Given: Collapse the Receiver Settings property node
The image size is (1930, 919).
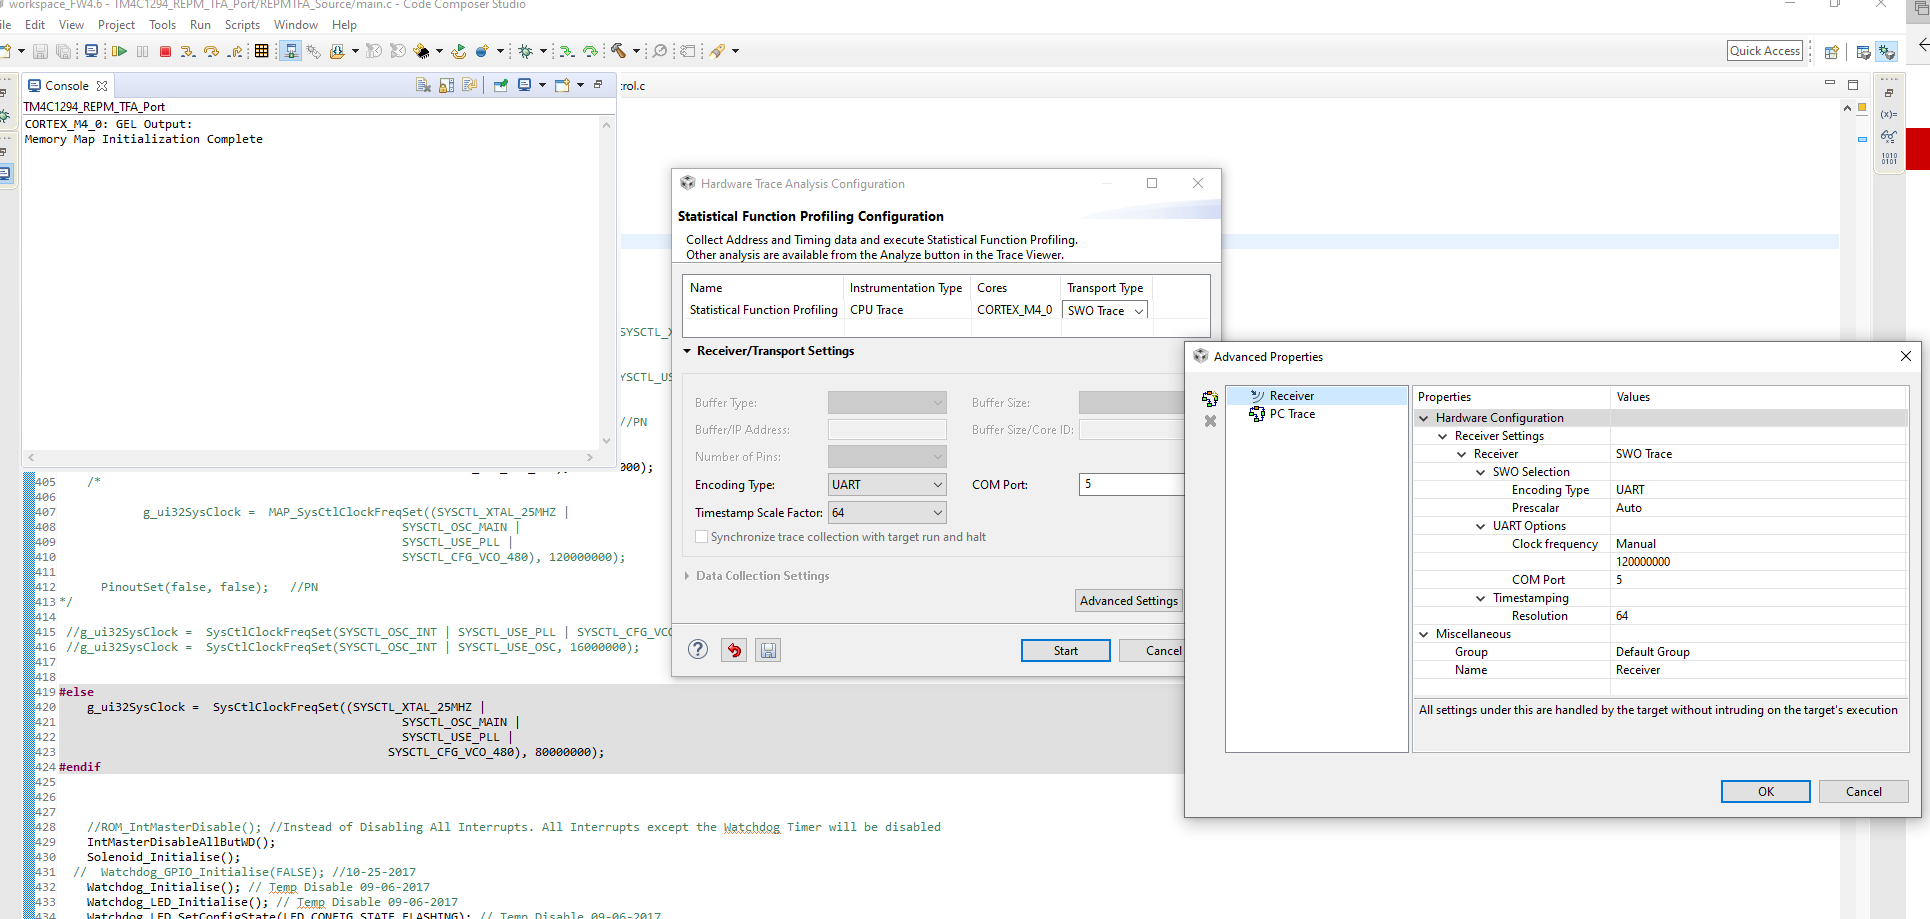Looking at the screenshot, I should point(1443,436).
